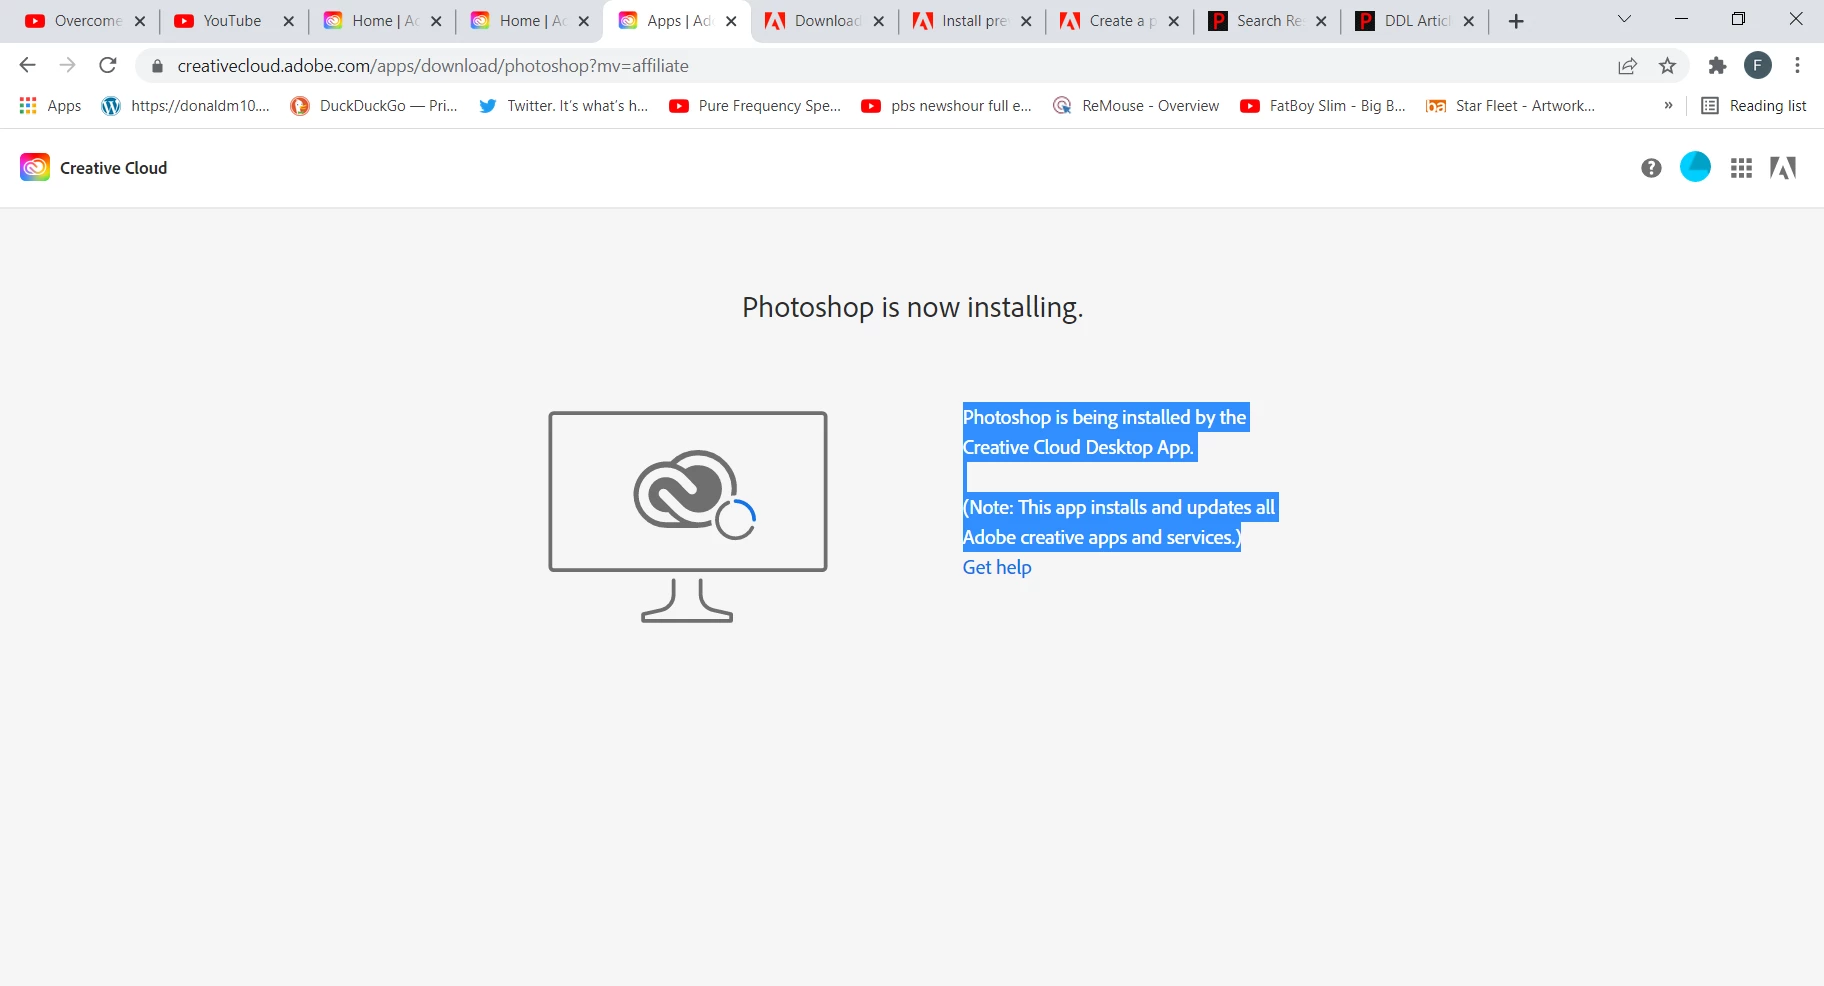Screen dimensions: 1824x986
Task: Open the Help question mark icon
Action: click(x=1651, y=168)
